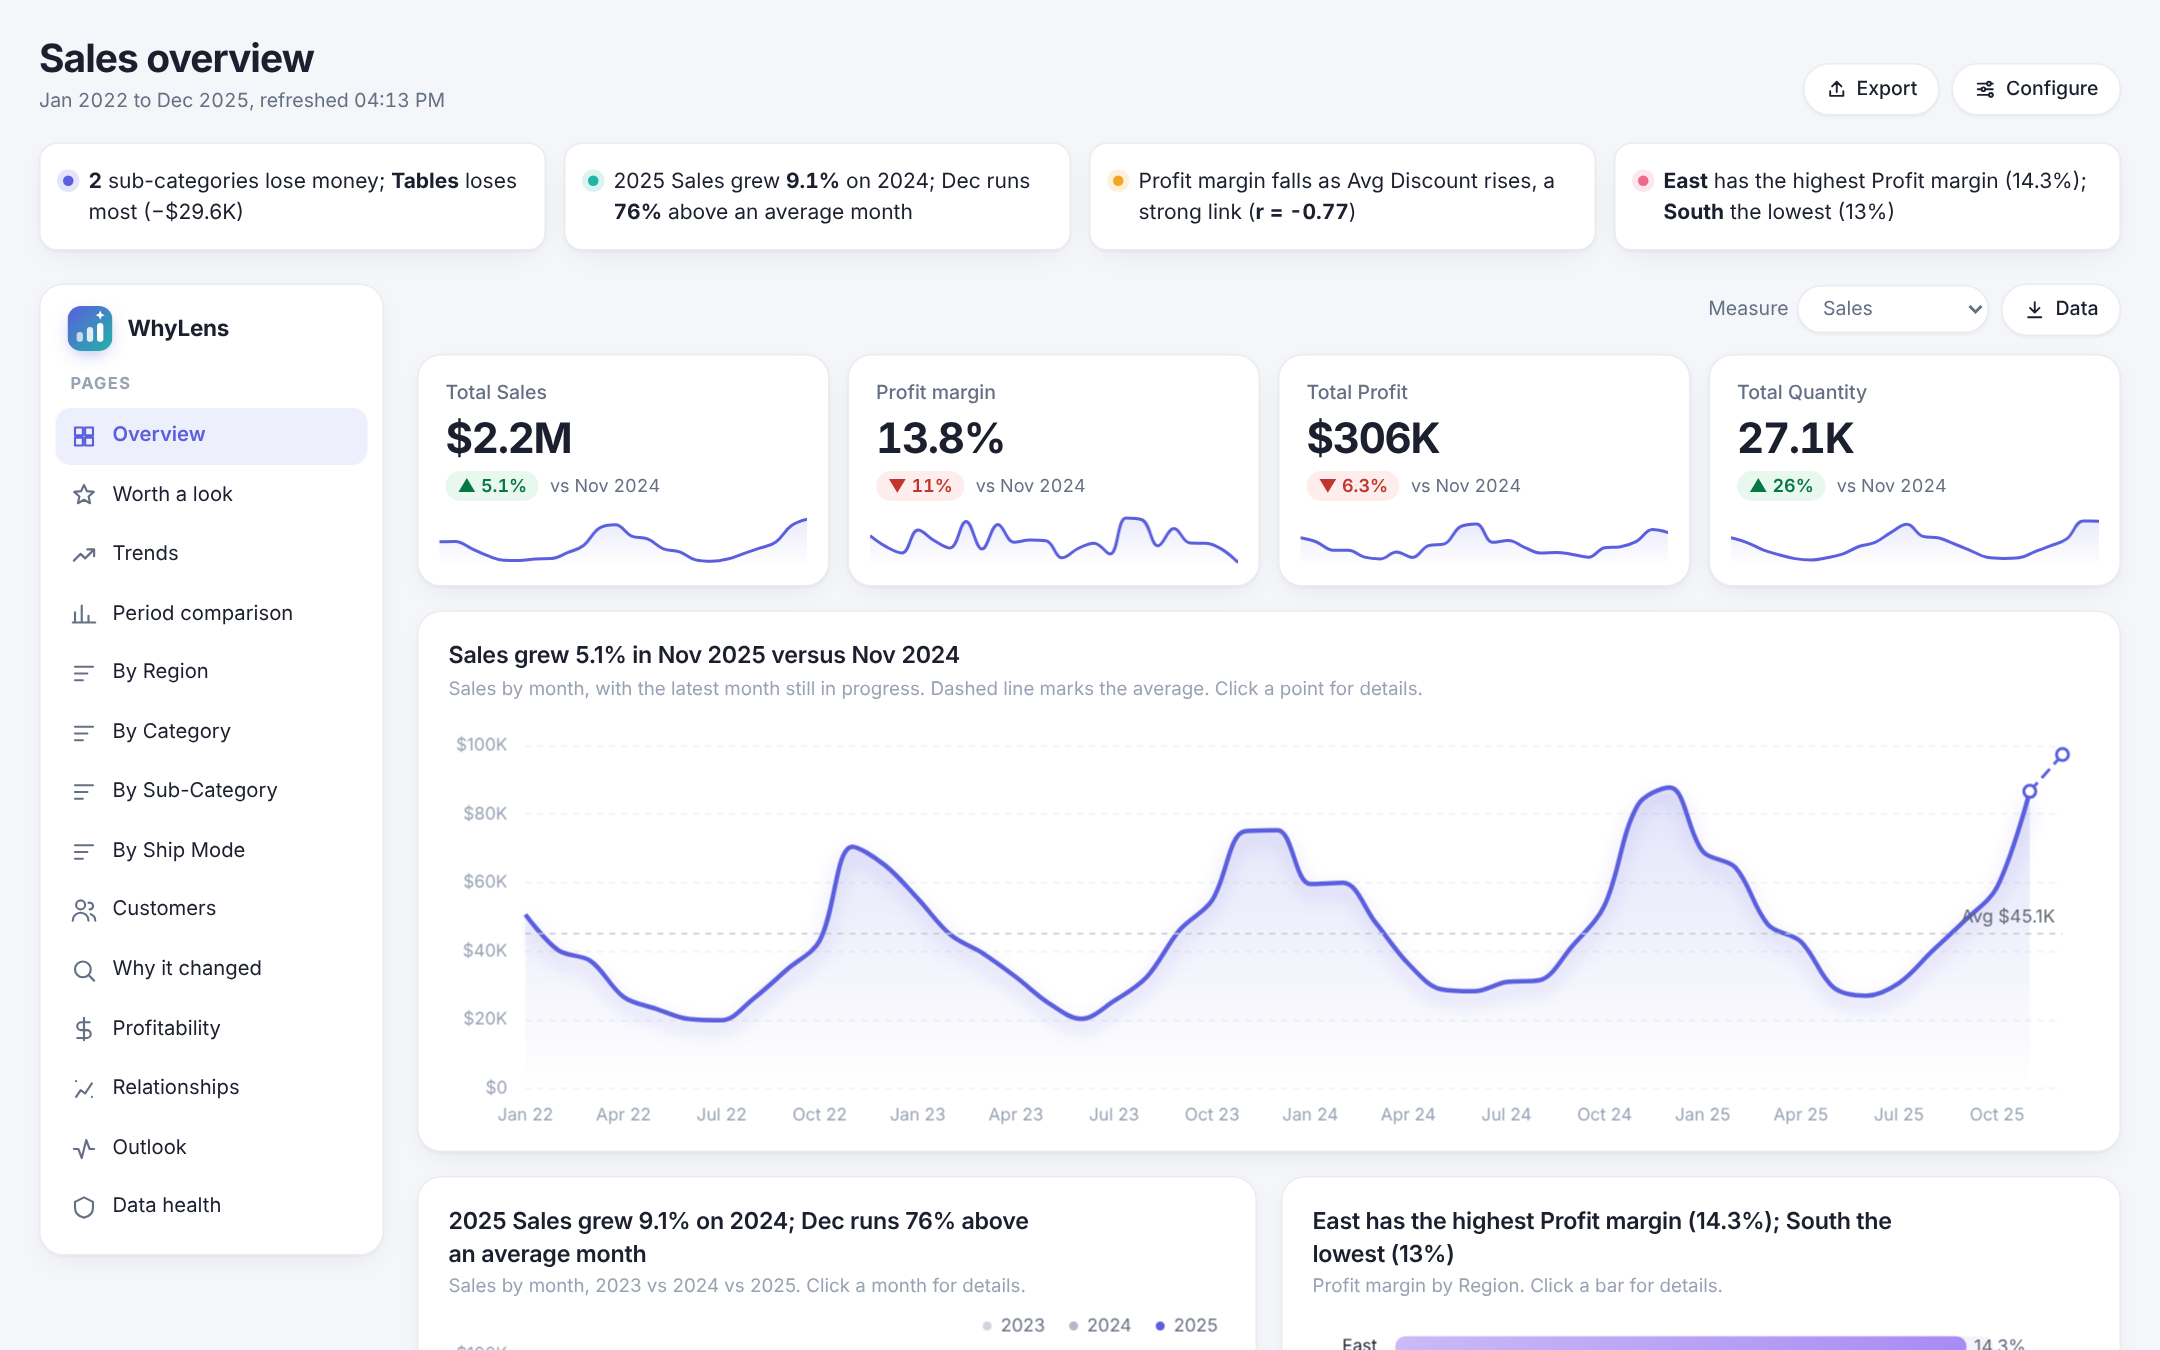The height and width of the screenshot is (1350, 2160).
Task: Navigate to Relationships page
Action: point(211,1088)
